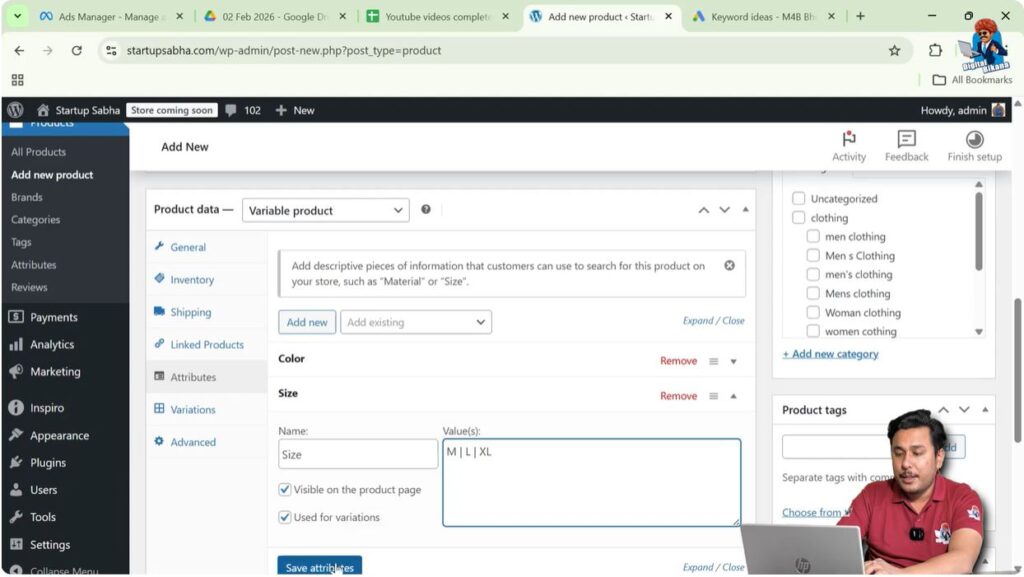Screen dimensions: 1024x577
Task: Collapse the Product tags panel
Action: click(x=985, y=410)
